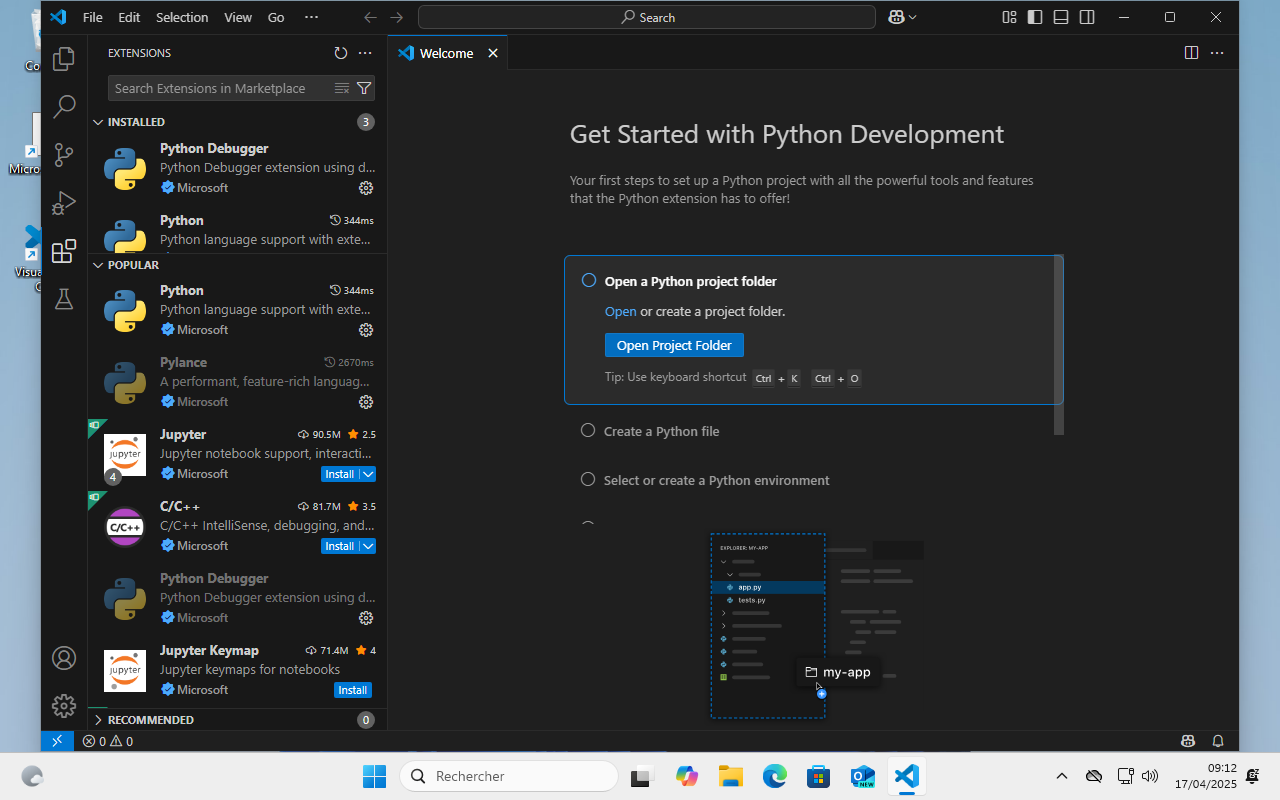Open File Explorer from the taskbar
Image resolution: width=1280 pixels, height=800 pixels.
pos(730,776)
